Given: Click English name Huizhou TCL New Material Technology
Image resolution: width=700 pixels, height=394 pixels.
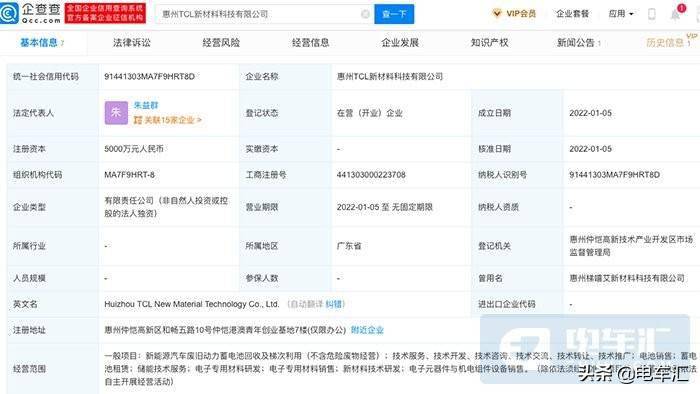Looking at the screenshot, I should click(x=192, y=304).
